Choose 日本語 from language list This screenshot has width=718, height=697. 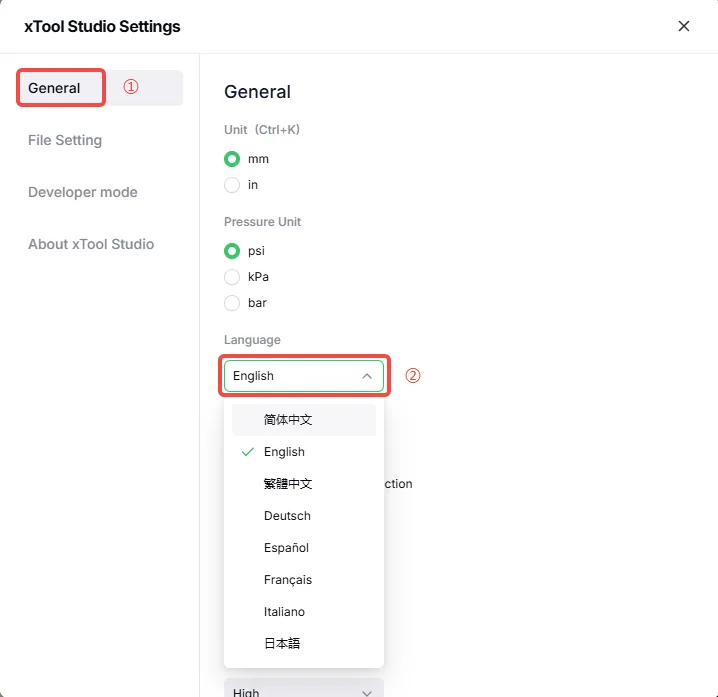(304, 643)
